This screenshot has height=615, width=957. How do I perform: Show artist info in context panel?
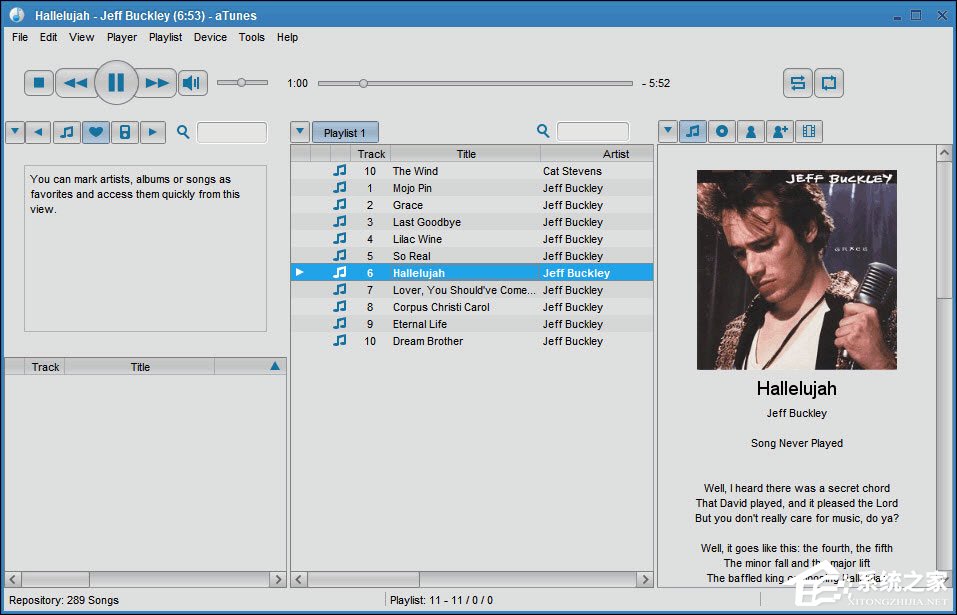click(750, 132)
